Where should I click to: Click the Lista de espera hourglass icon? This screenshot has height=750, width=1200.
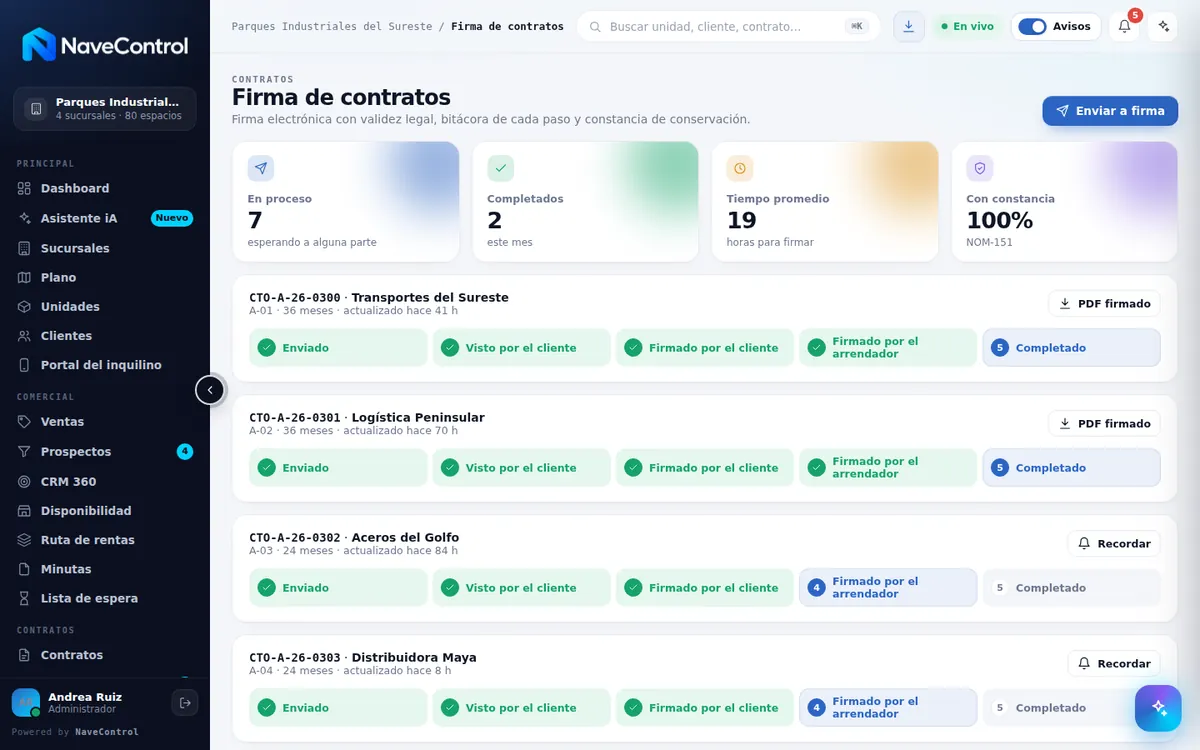(25, 598)
